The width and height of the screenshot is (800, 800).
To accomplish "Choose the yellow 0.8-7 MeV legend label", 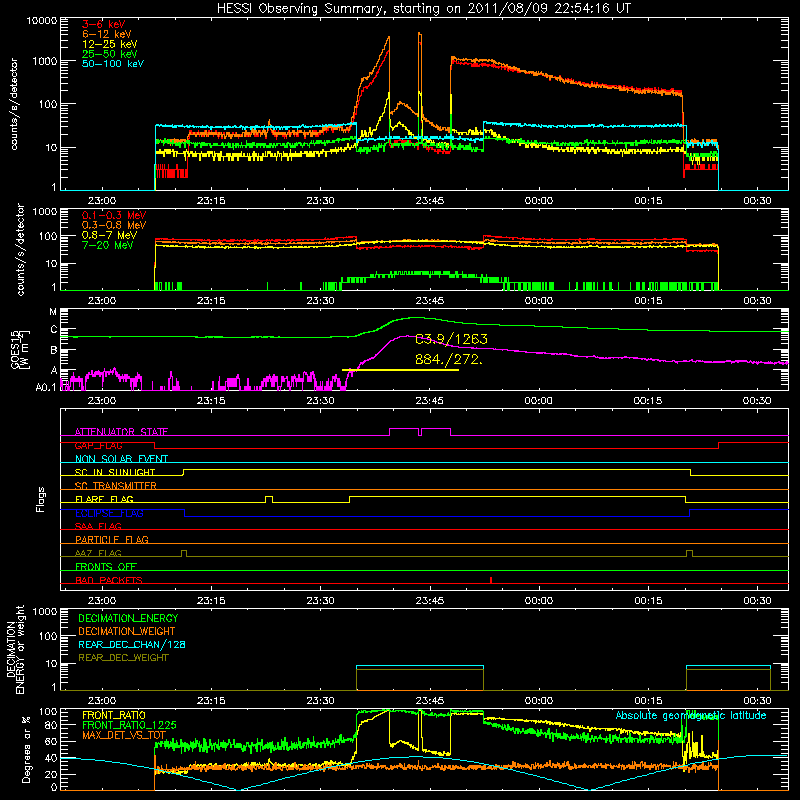I will 109,235.
